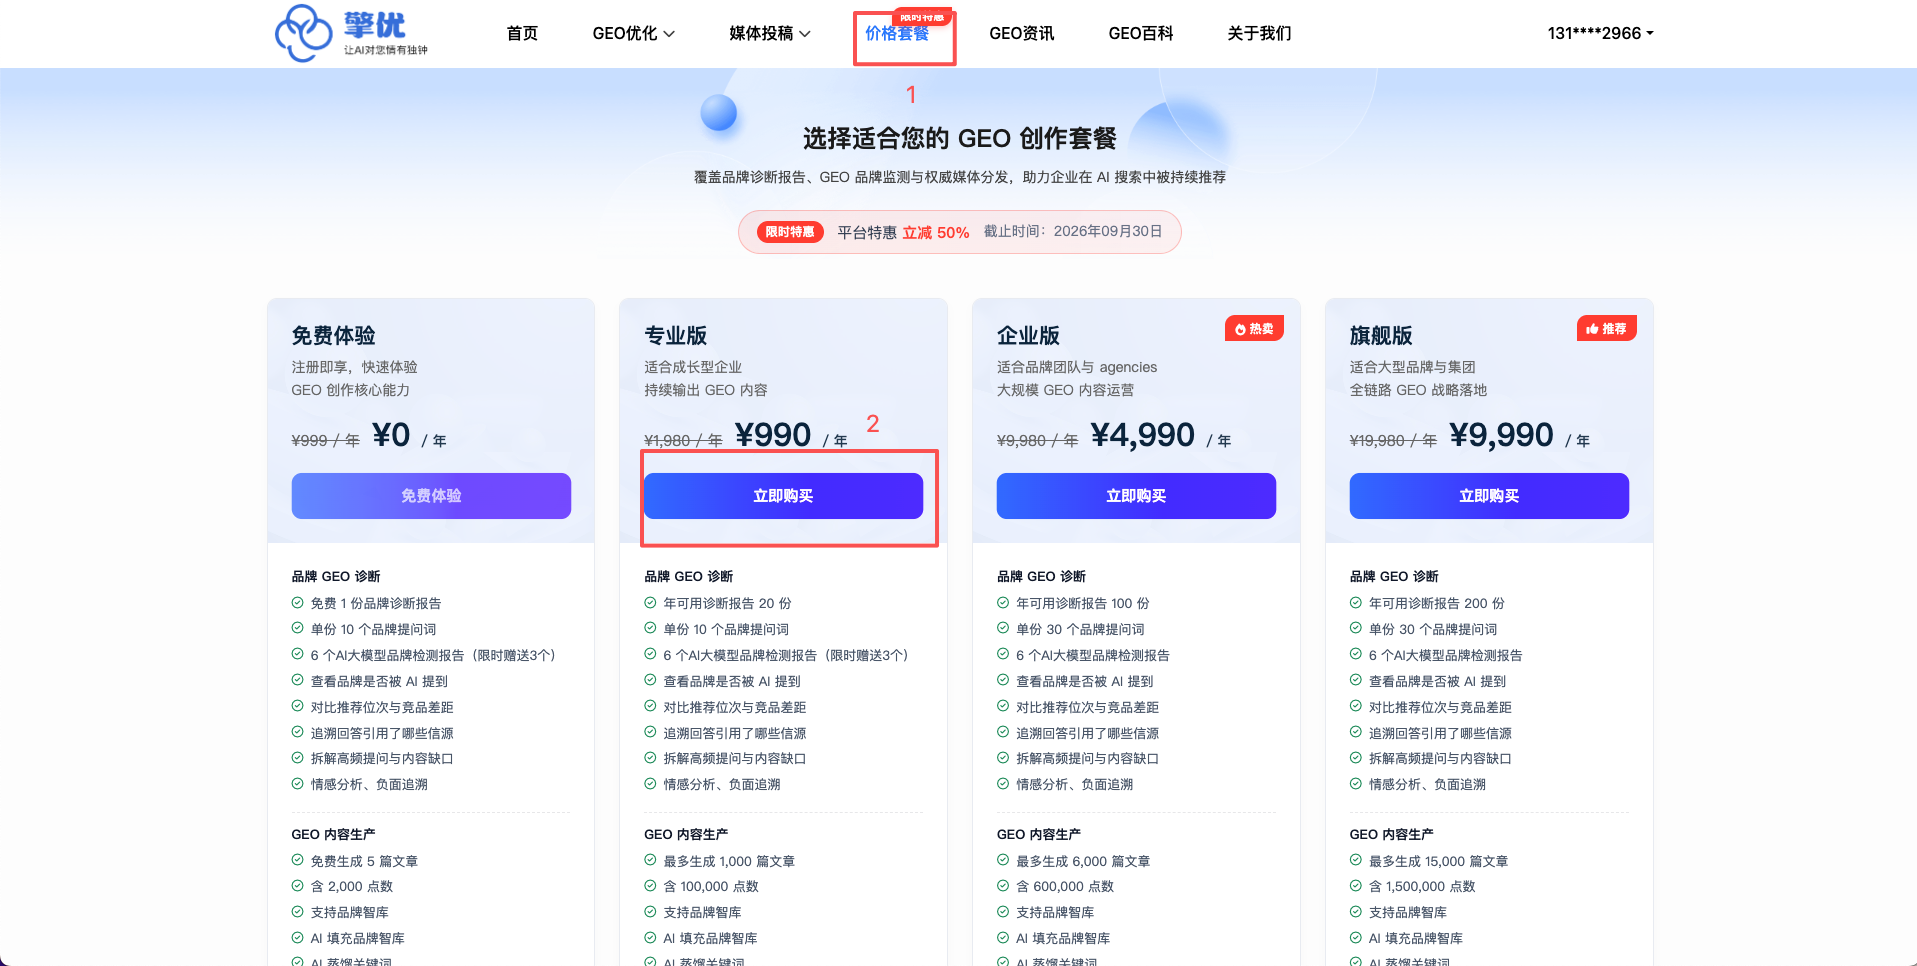The image size is (1917, 966).
Task: Click 企业版 单份 30 个品牌提问词 line
Action: pyautogui.click(x=1080, y=629)
